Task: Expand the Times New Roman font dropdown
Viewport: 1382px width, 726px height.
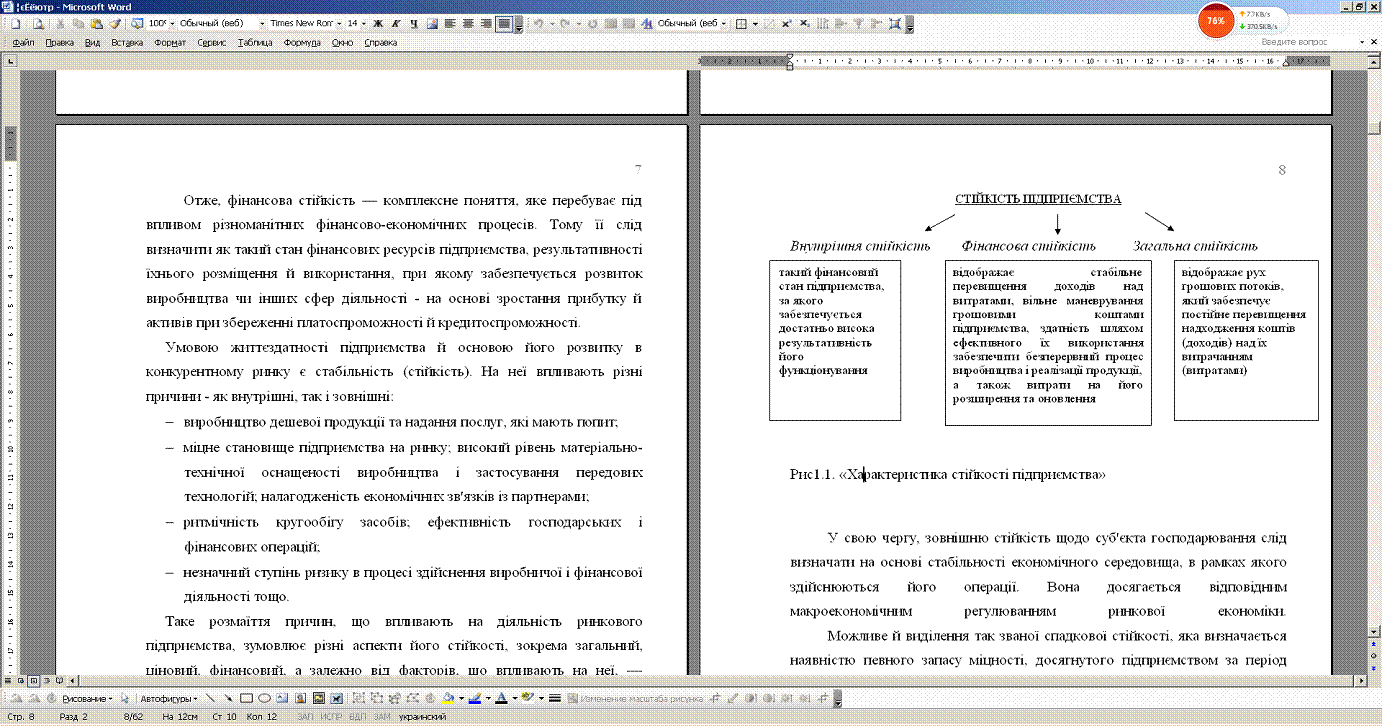Action: coord(338,23)
